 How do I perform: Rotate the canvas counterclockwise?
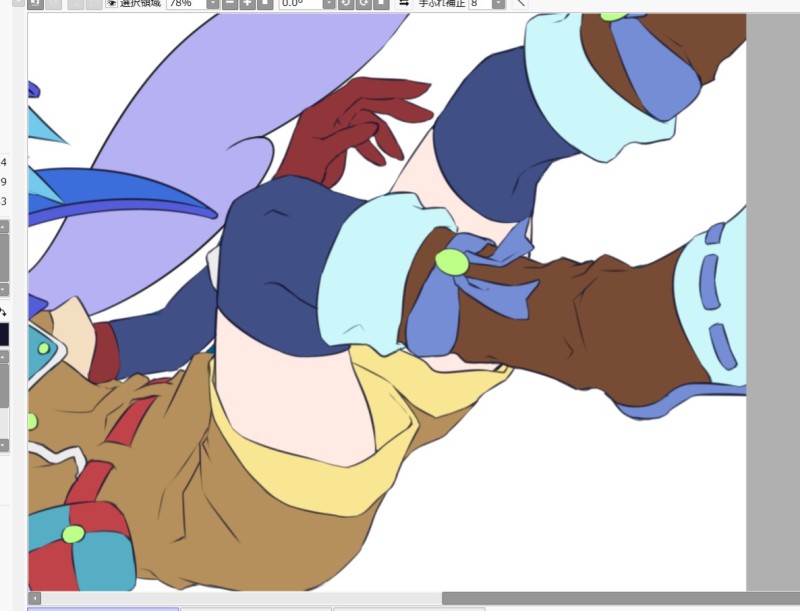(346, 4)
